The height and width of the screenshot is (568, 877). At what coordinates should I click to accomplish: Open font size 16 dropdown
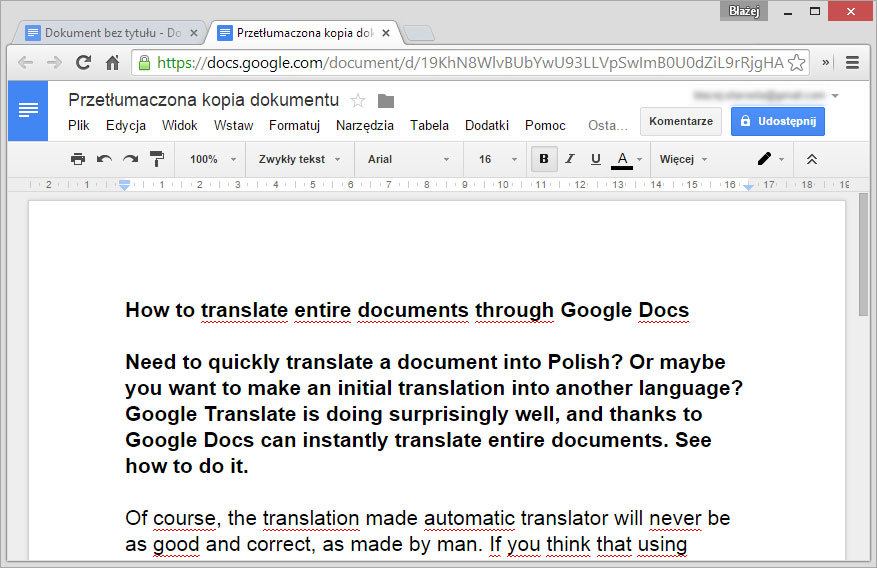coord(498,159)
